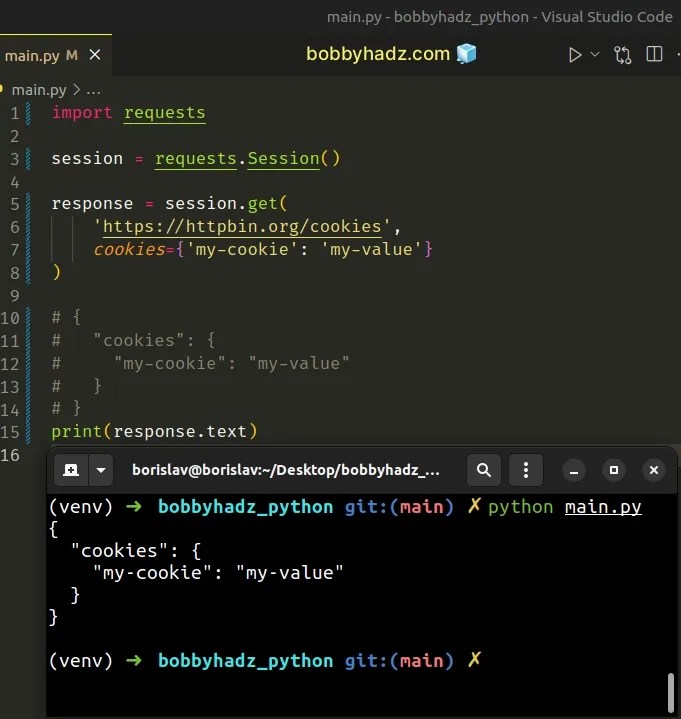Search in terminal with magnifier icon
The image size is (681, 719).
point(484,470)
